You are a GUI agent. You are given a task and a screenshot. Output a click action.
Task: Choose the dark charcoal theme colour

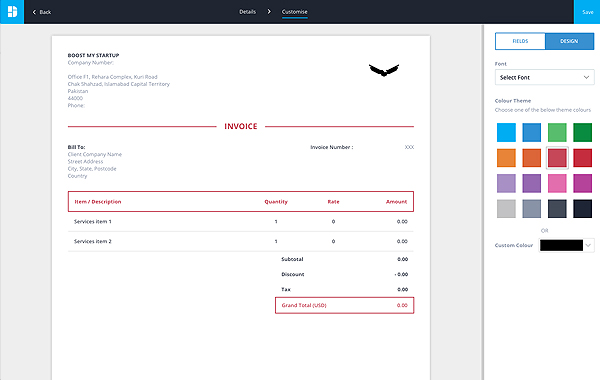[x=557, y=209]
